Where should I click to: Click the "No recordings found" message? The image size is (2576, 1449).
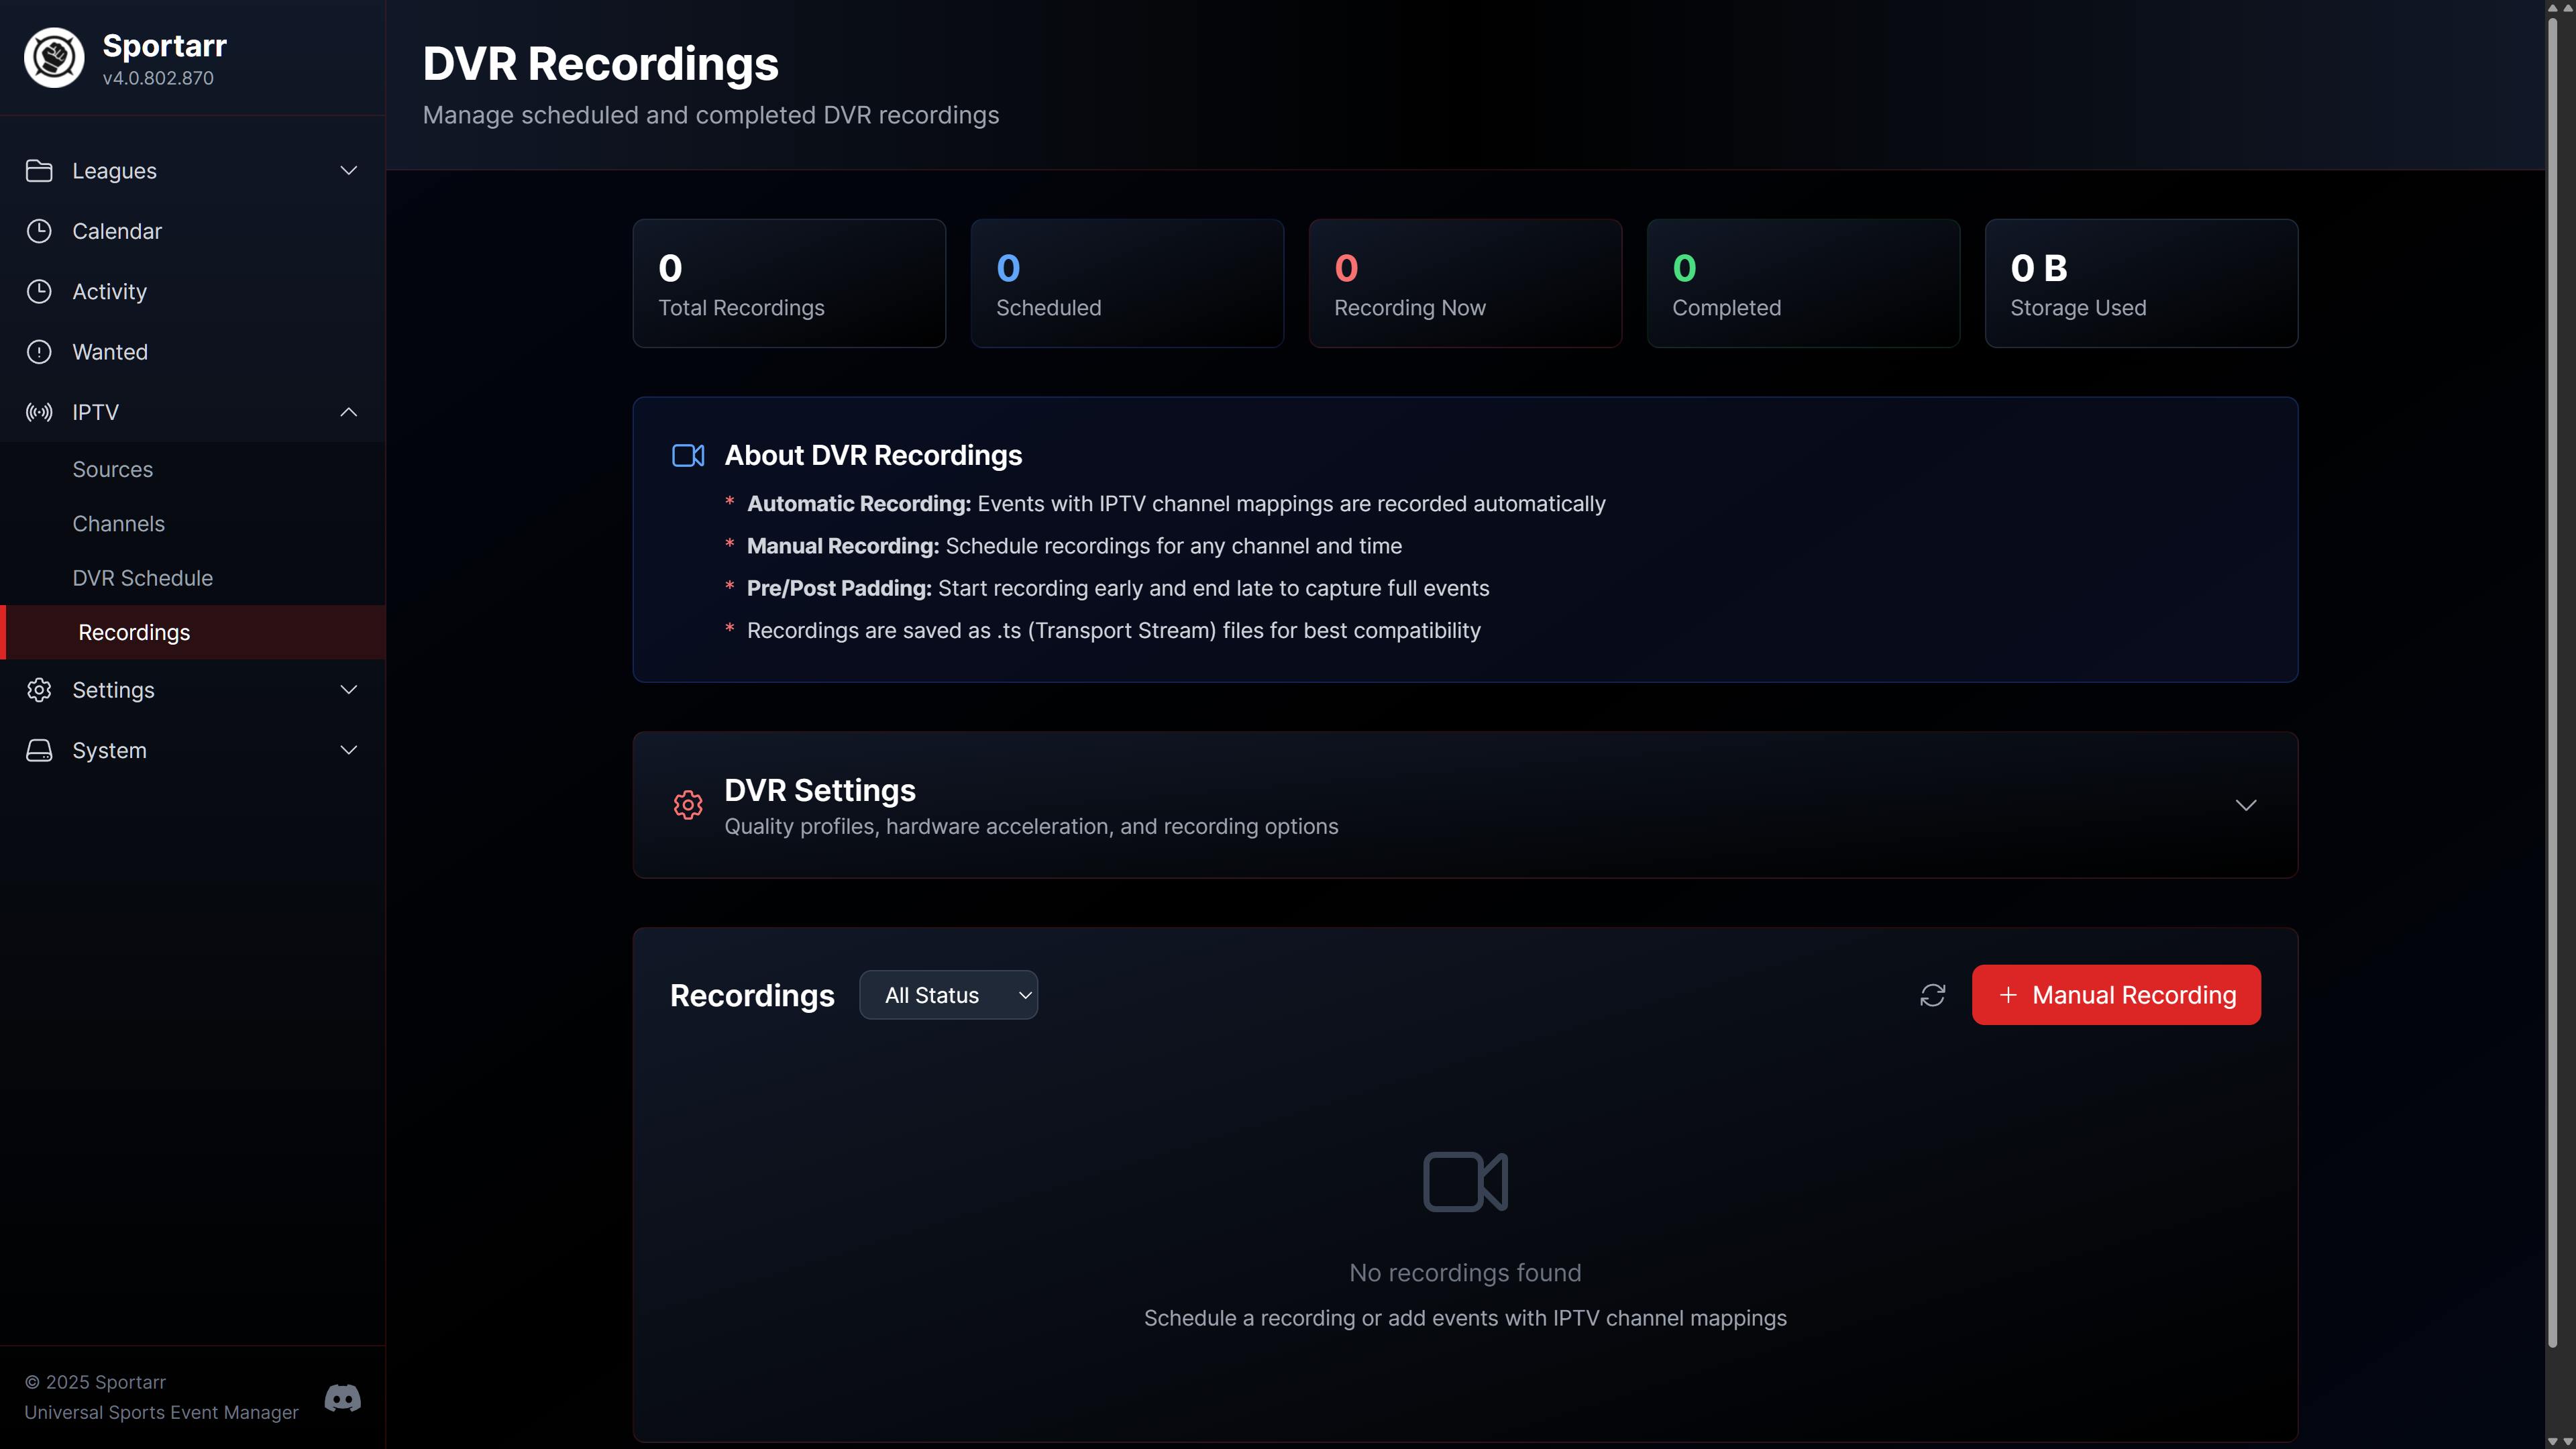[1465, 1273]
